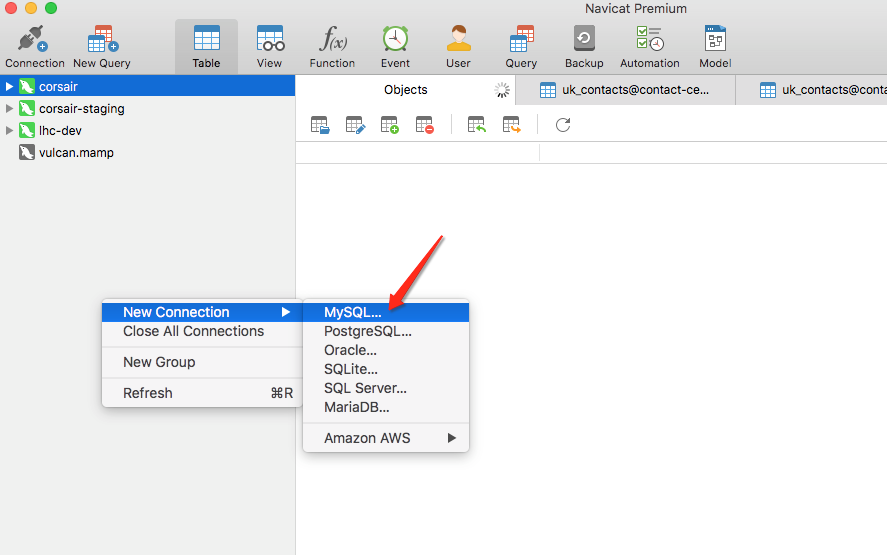Click the lhc-dev connection icon
The height and width of the screenshot is (555, 887).
tap(27, 131)
